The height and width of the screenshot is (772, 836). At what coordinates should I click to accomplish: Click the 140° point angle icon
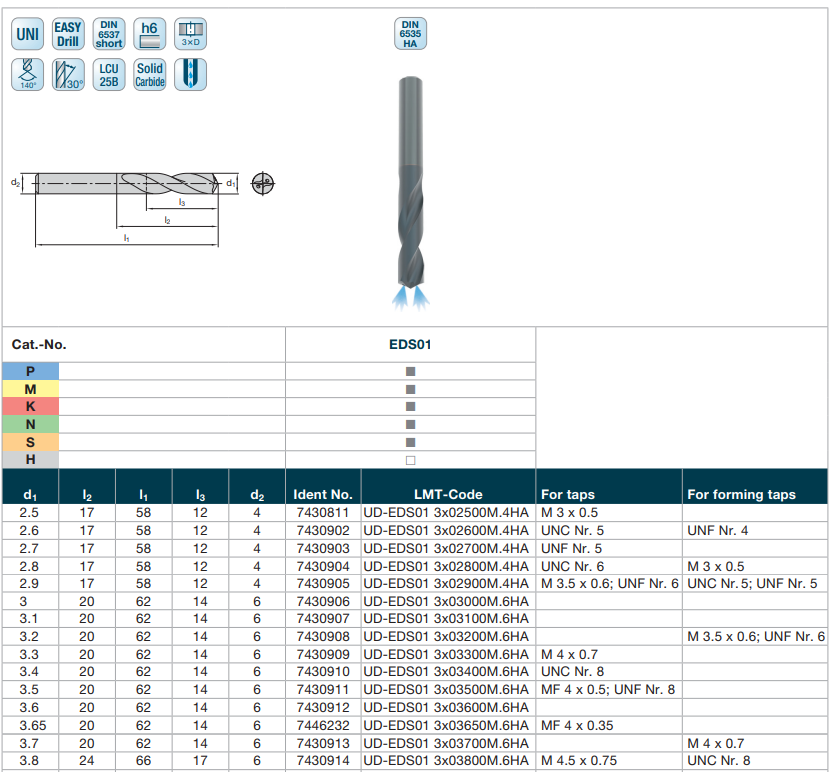pyautogui.click(x=27, y=75)
